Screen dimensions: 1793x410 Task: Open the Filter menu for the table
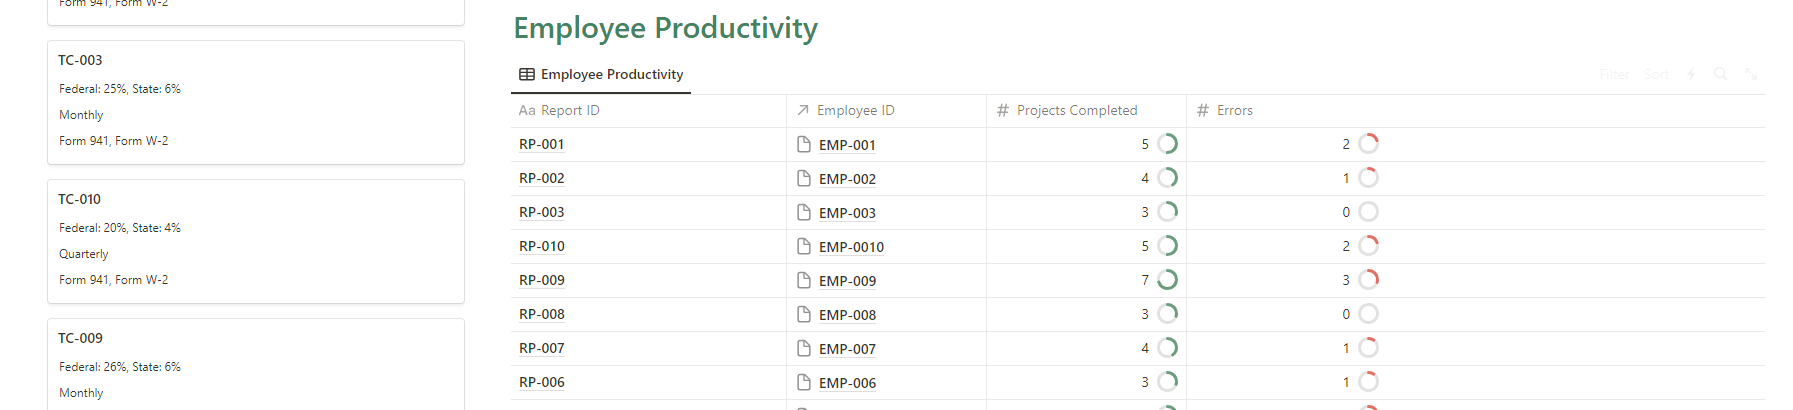(x=1614, y=74)
